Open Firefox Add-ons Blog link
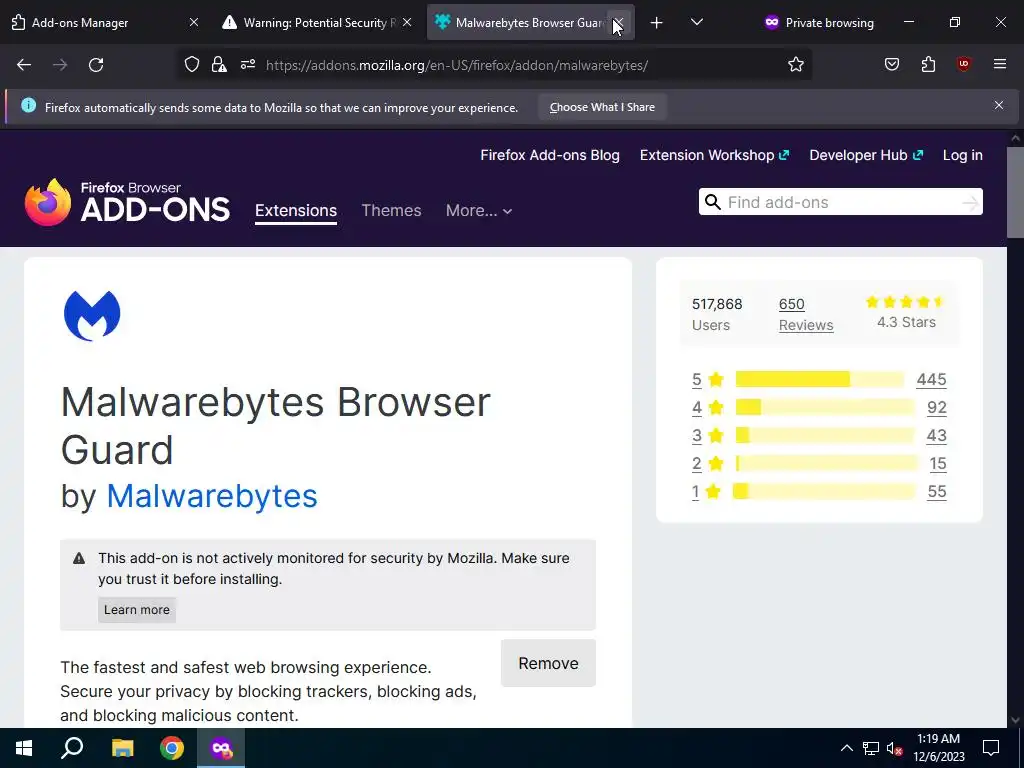Image resolution: width=1024 pixels, height=768 pixels. (x=550, y=155)
